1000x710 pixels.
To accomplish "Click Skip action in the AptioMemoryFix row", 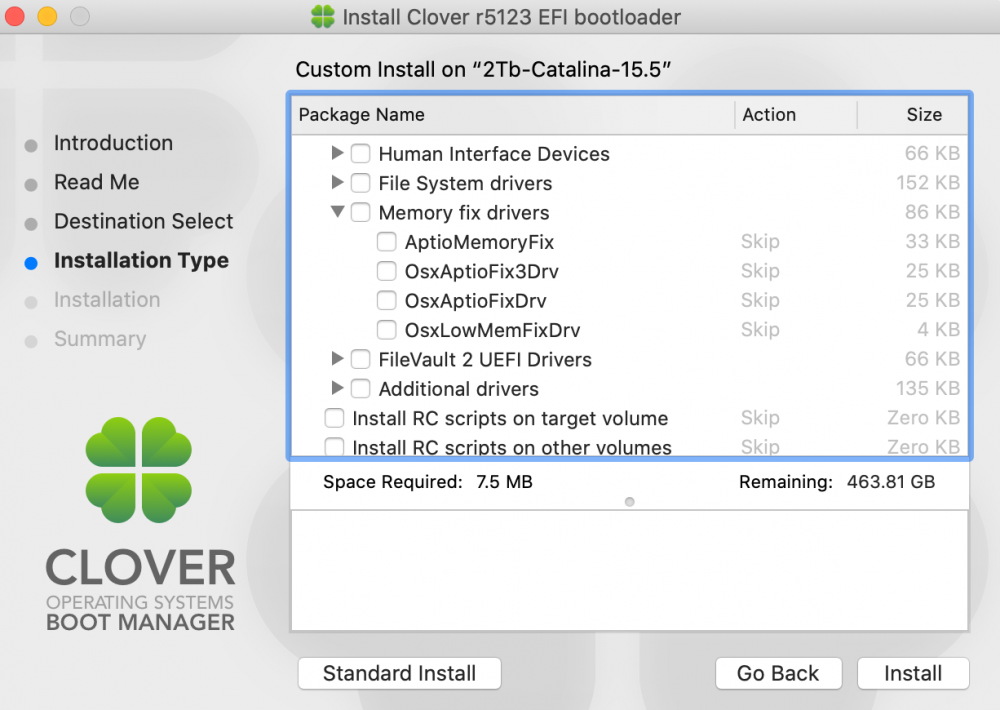I will (x=760, y=242).
